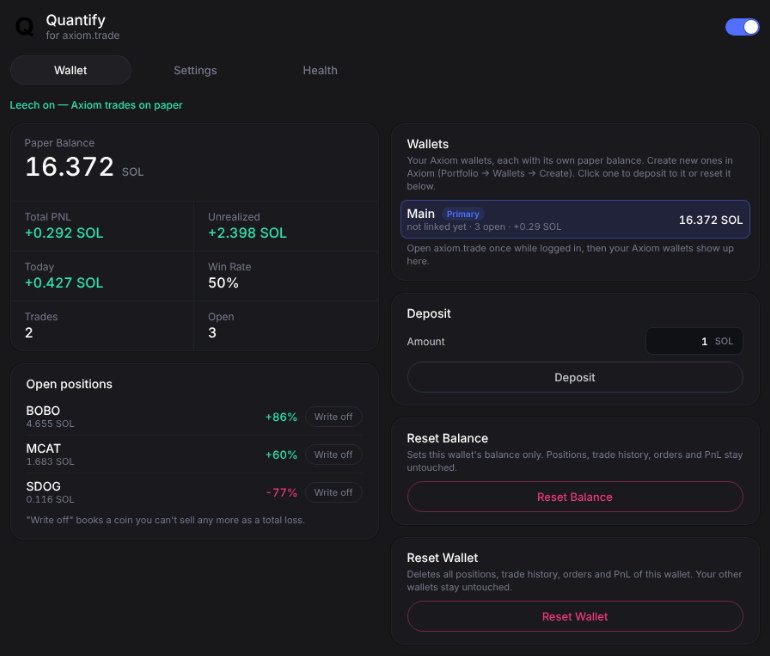Click the SDOG position name
The image size is (770, 656).
tap(43, 486)
